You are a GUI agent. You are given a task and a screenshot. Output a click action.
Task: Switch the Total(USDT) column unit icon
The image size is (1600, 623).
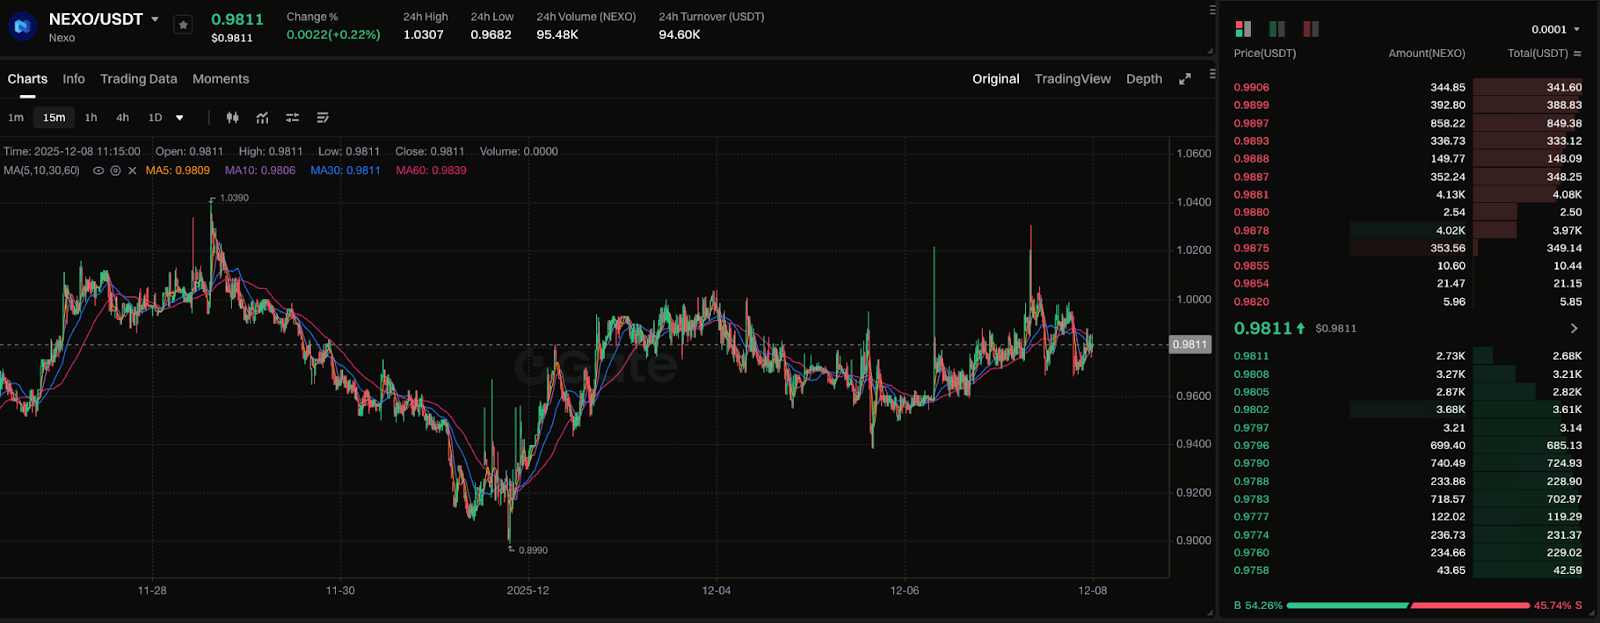(x=1577, y=54)
